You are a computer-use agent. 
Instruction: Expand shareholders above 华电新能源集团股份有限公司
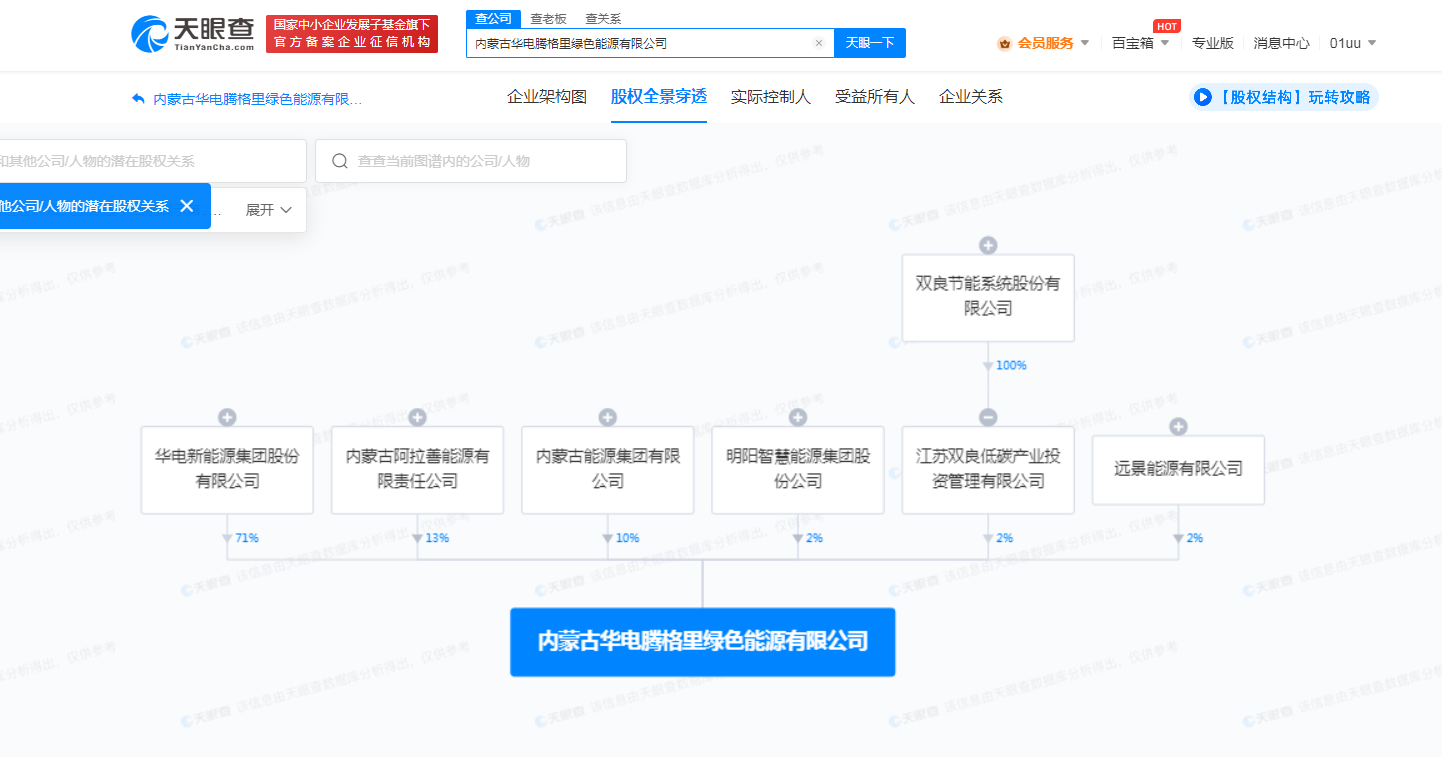coord(227,418)
